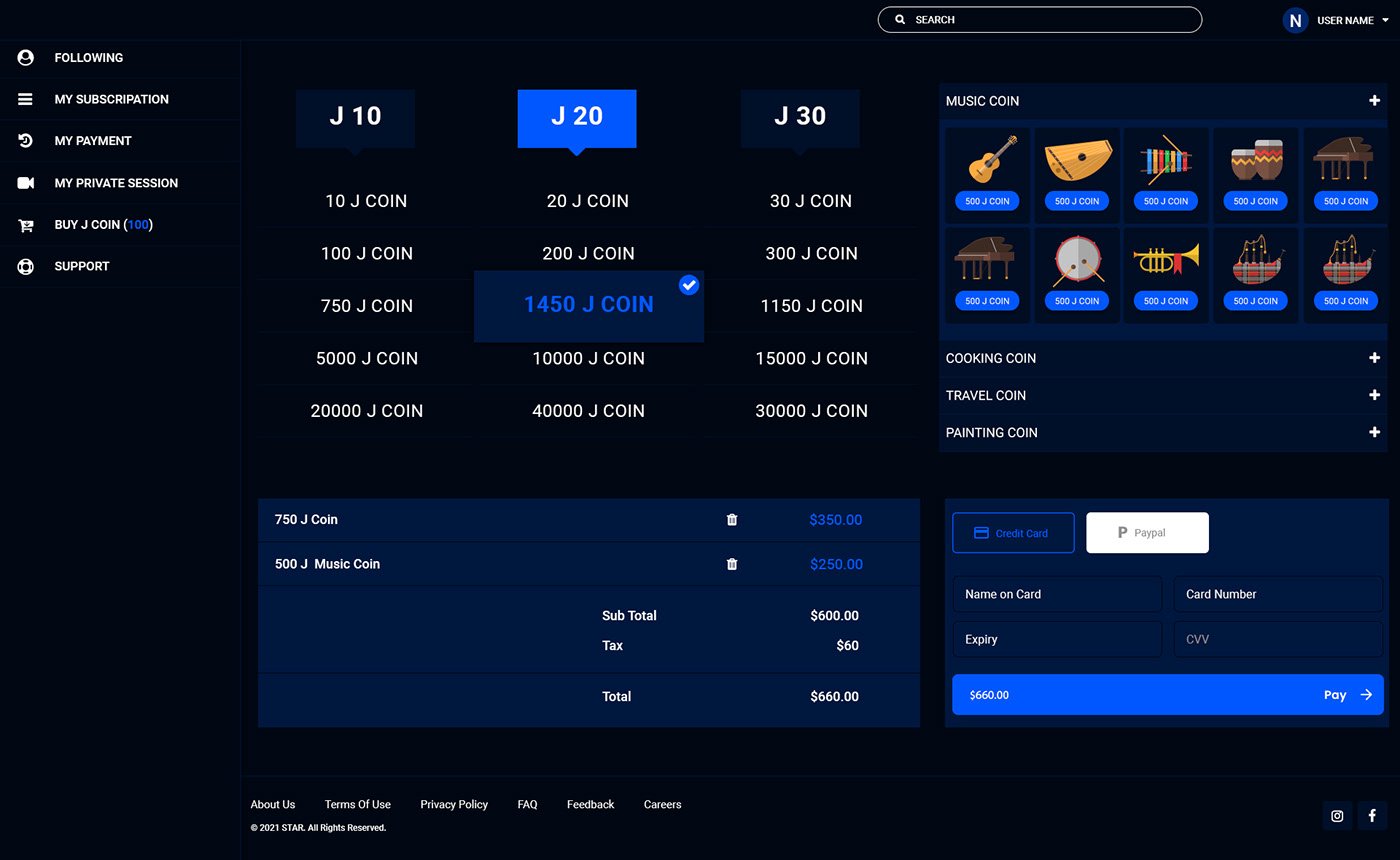Pick the snare drum music coin icon
Viewport: 1400px width, 860px height.
pyautogui.click(x=1077, y=260)
